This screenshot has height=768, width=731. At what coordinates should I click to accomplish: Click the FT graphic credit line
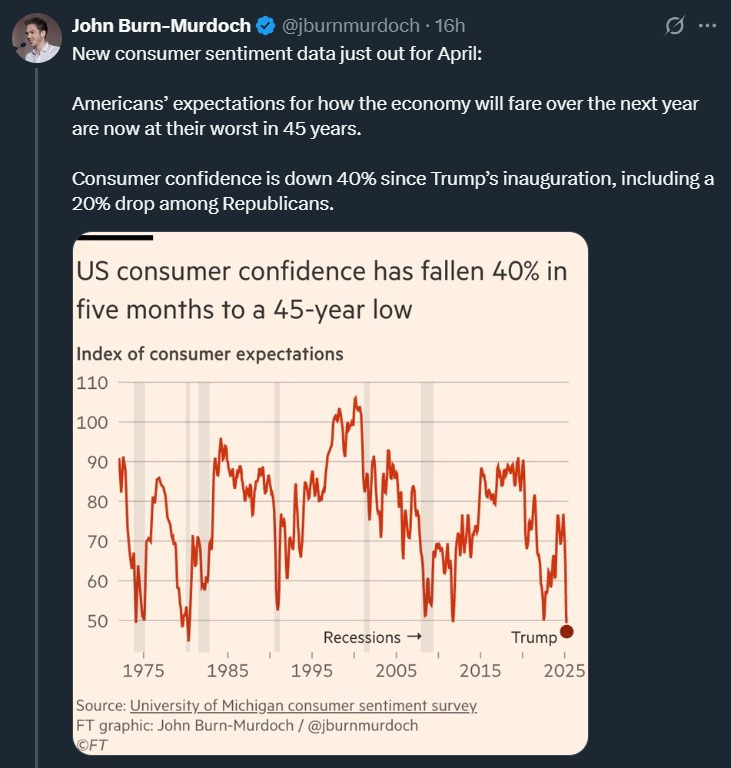pyautogui.click(x=247, y=725)
